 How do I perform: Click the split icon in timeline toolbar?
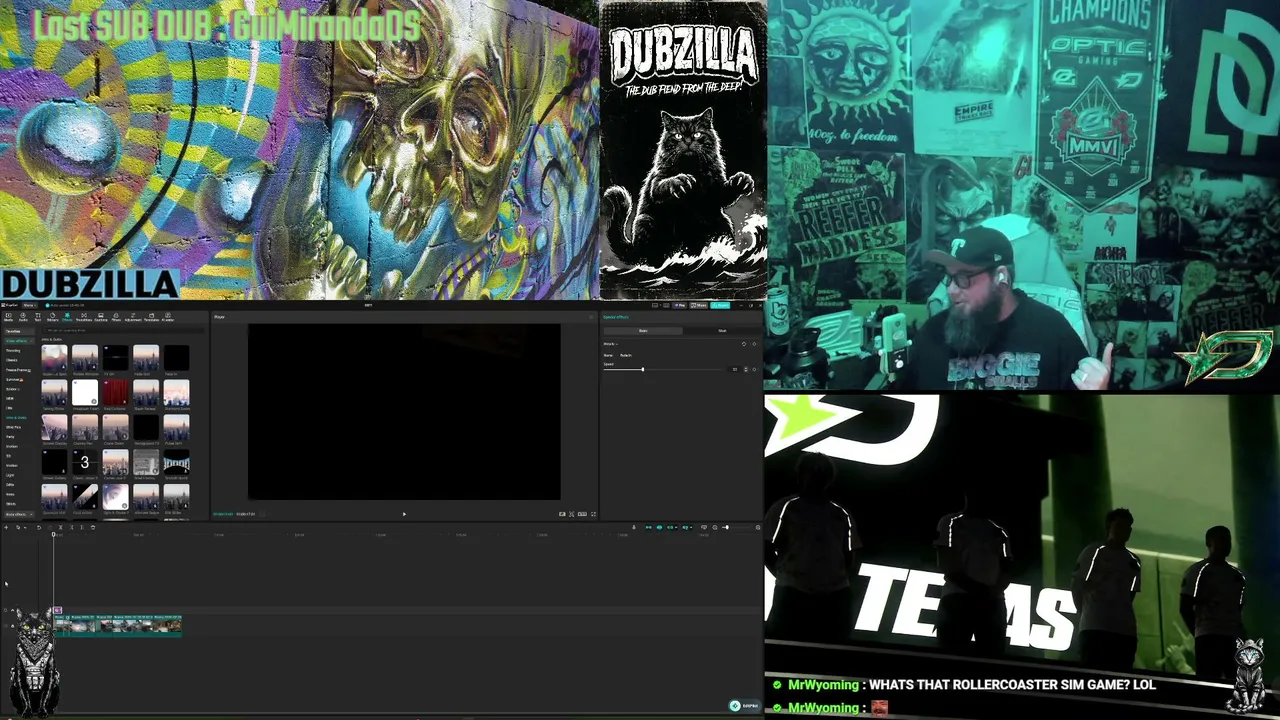pos(60,527)
